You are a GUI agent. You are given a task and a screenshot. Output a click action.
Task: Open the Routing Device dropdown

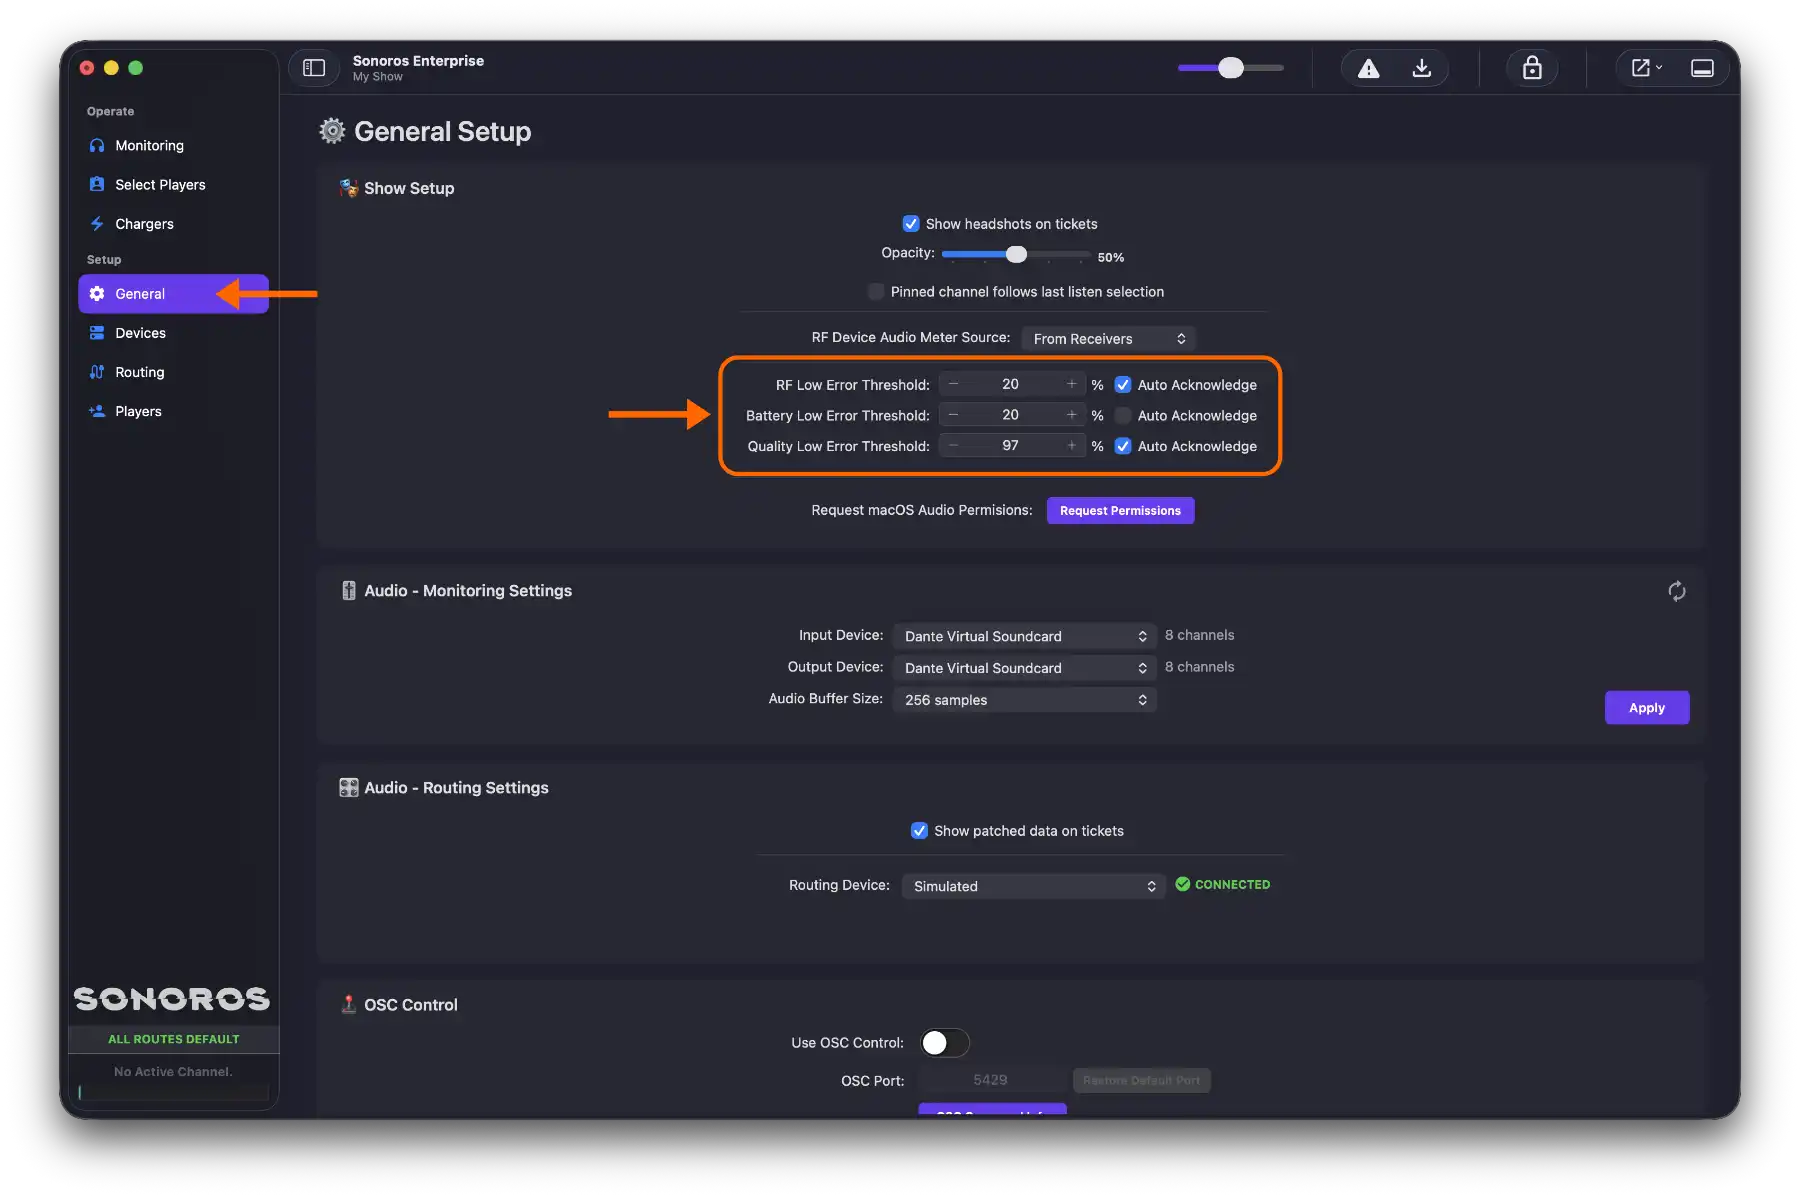coord(1034,886)
